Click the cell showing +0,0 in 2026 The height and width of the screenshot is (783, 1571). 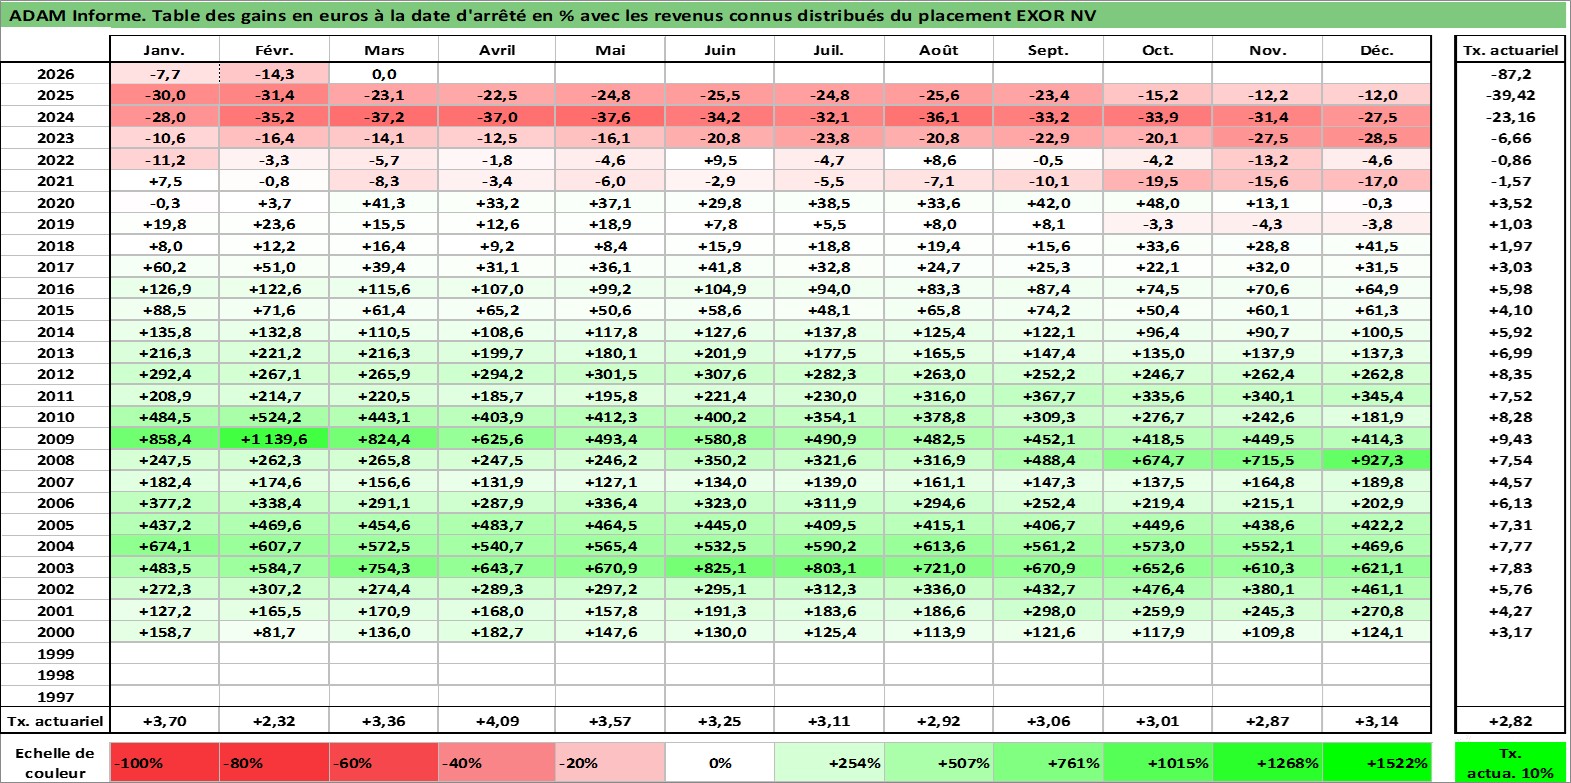coord(384,74)
